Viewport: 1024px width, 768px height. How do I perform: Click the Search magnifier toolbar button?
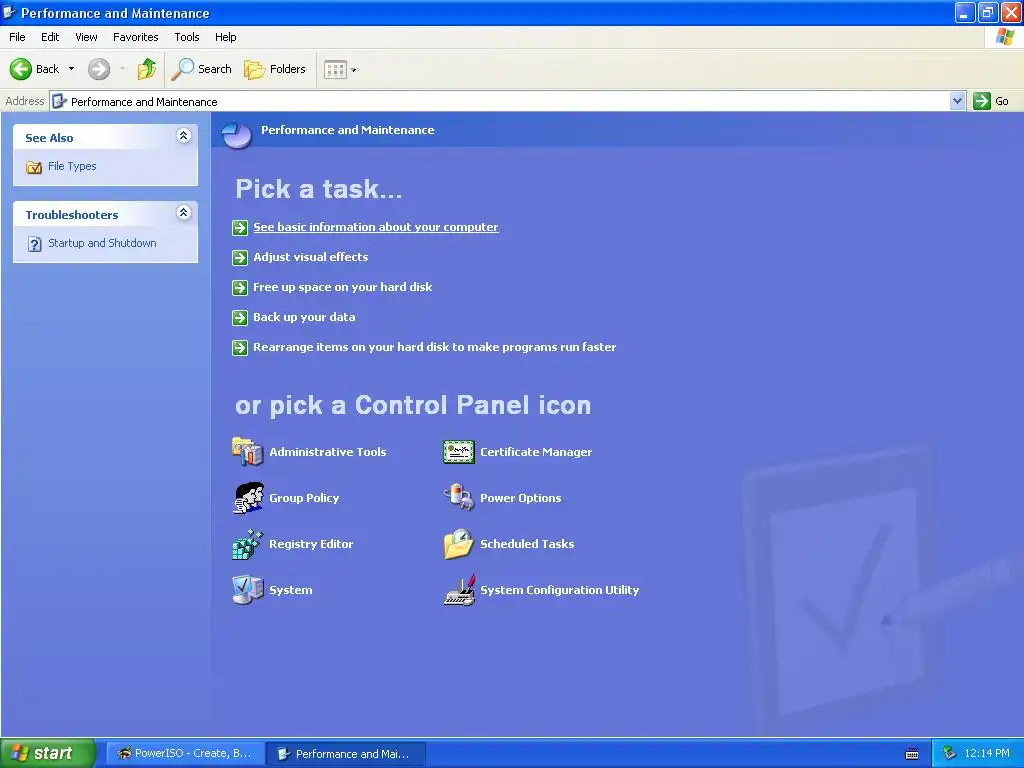pyautogui.click(x=201, y=69)
